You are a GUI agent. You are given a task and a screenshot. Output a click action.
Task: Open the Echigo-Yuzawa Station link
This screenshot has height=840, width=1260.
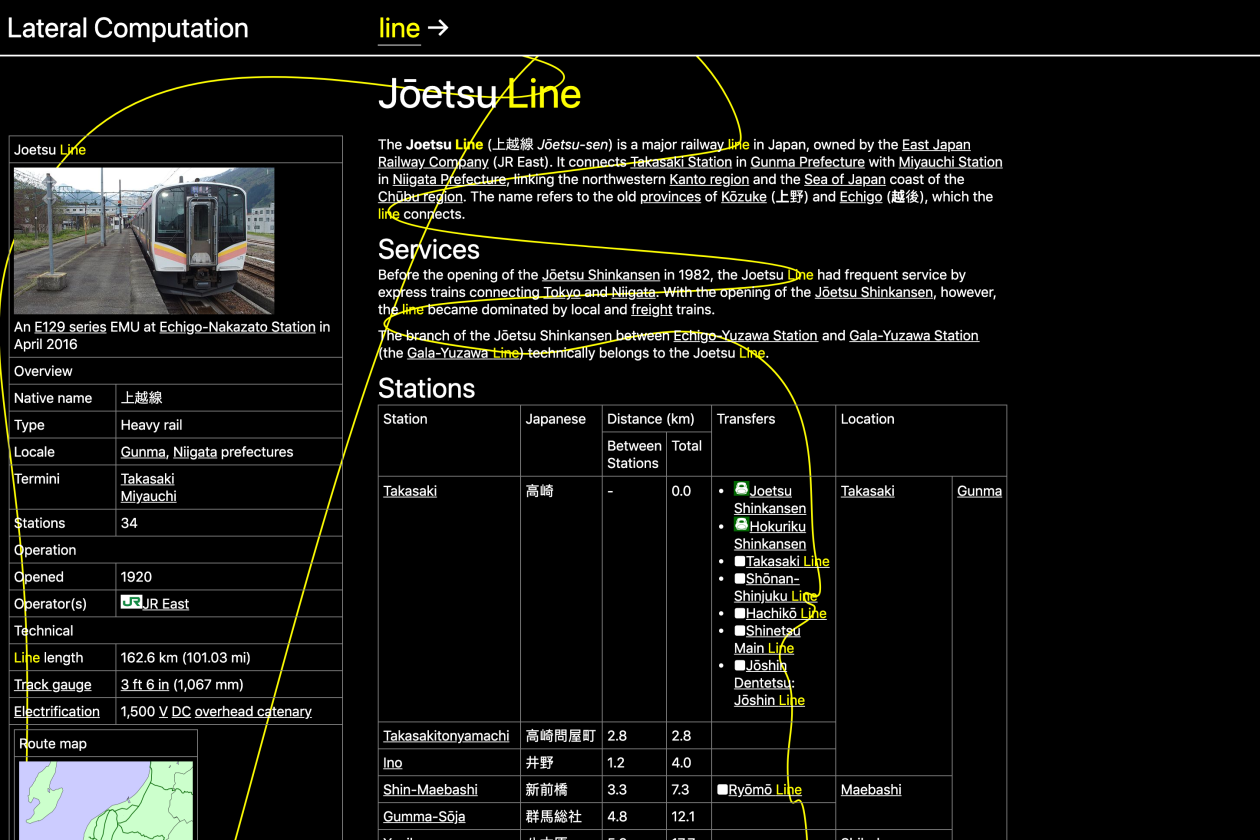click(745, 336)
